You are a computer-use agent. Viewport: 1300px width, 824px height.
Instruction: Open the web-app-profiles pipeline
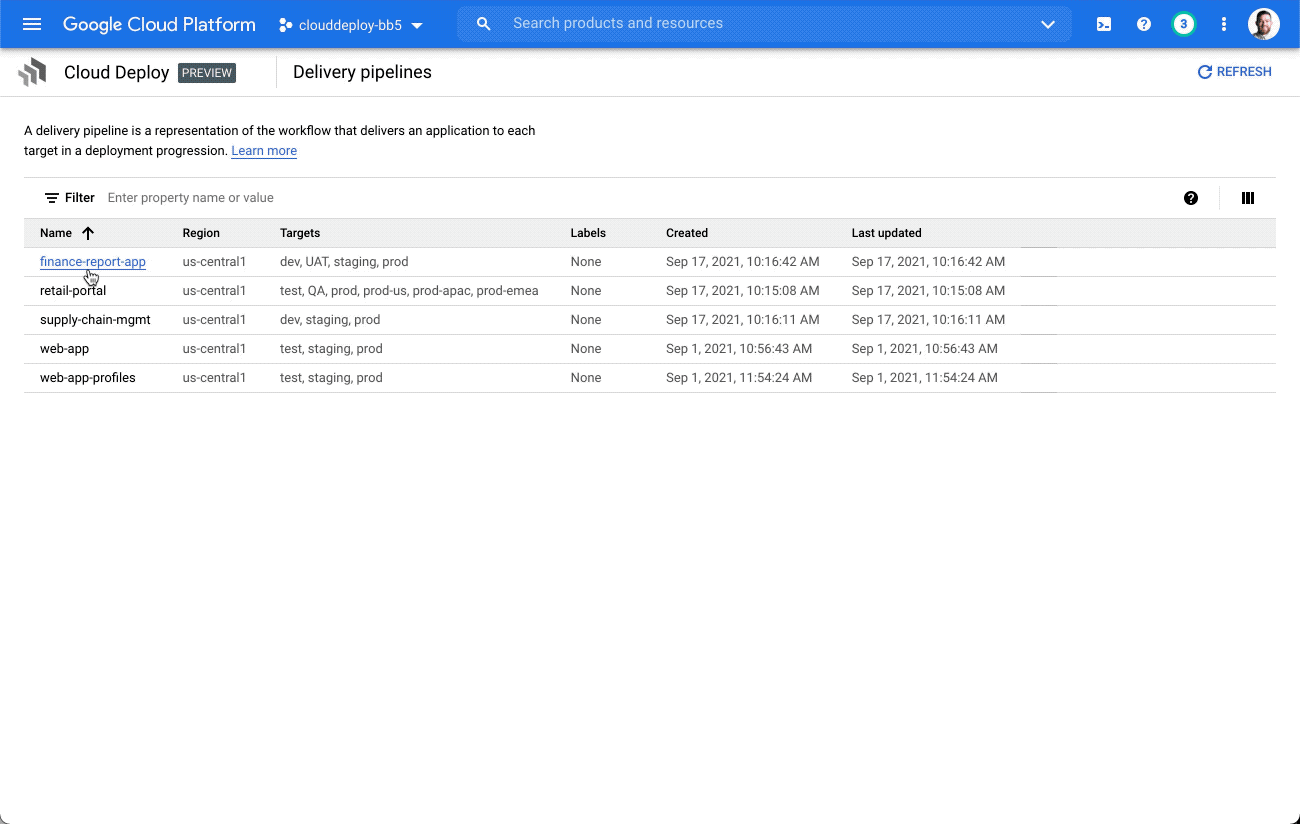pyautogui.click(x=88, y=378)
